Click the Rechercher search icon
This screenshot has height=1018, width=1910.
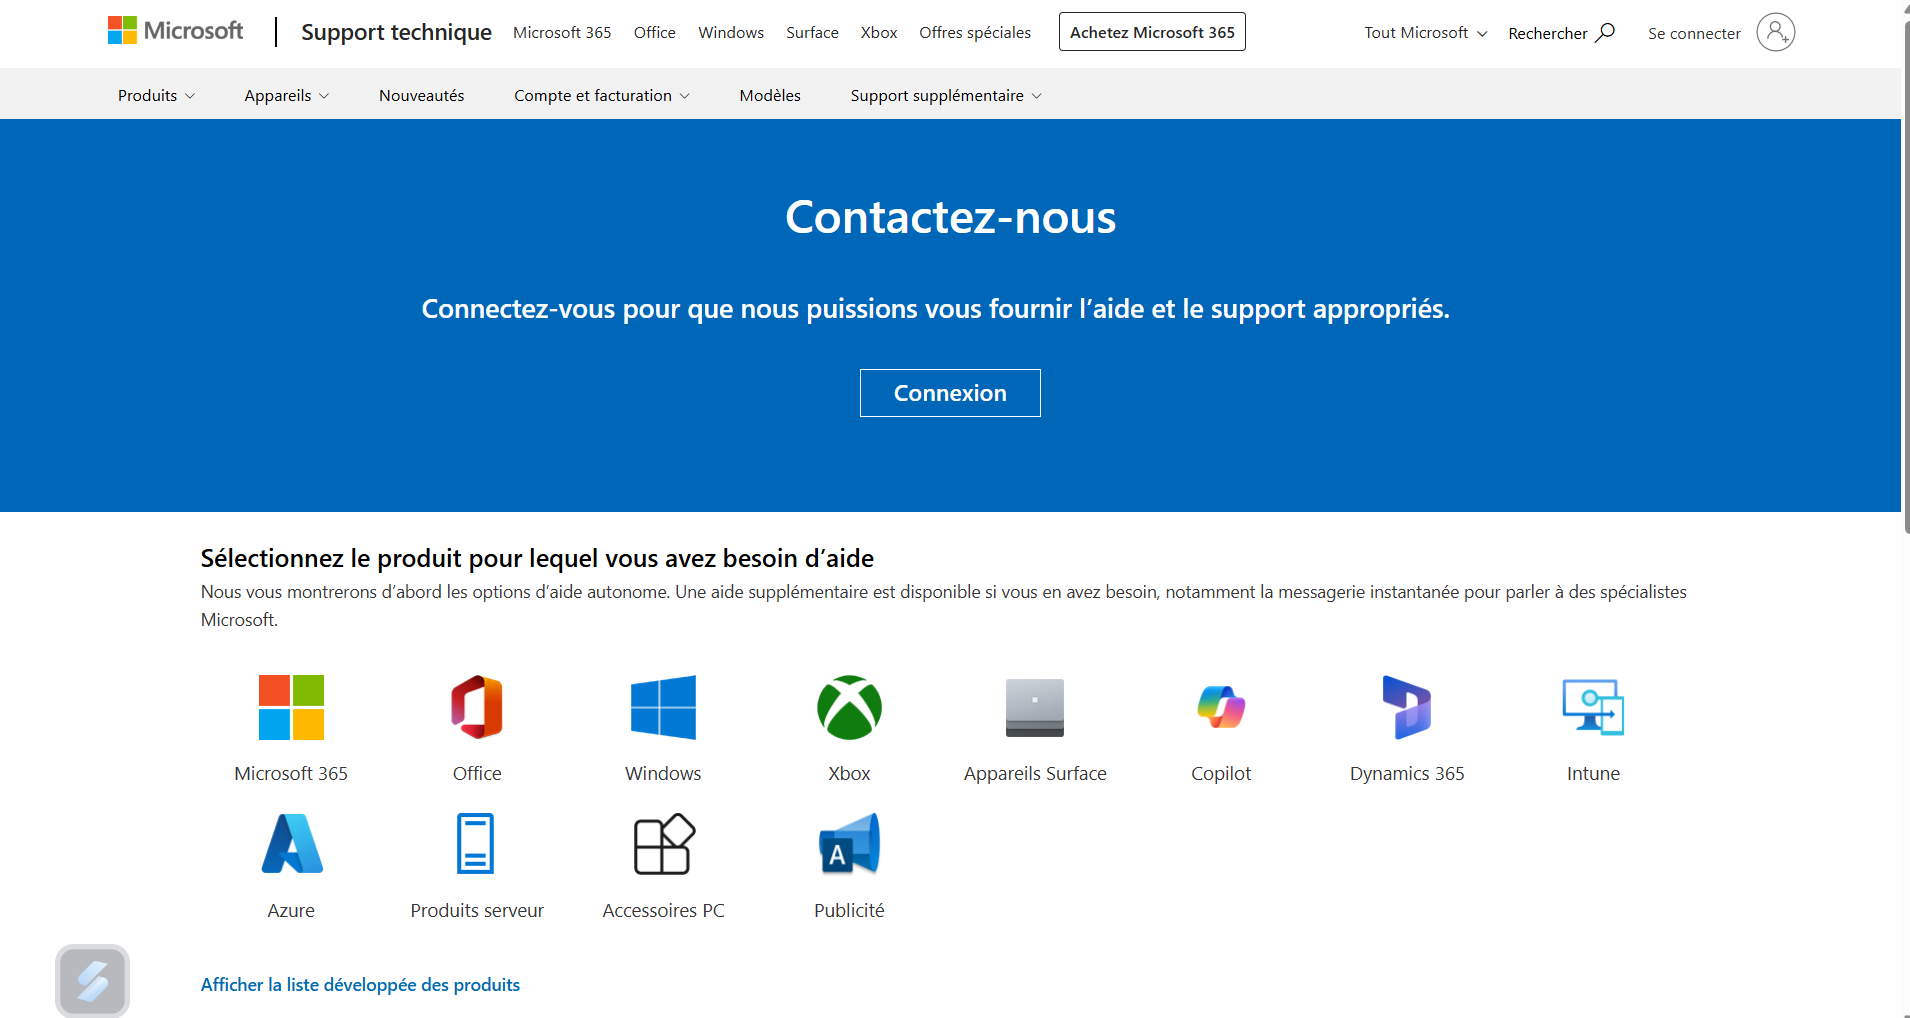pyautogui.click(x=1605, y=33)
